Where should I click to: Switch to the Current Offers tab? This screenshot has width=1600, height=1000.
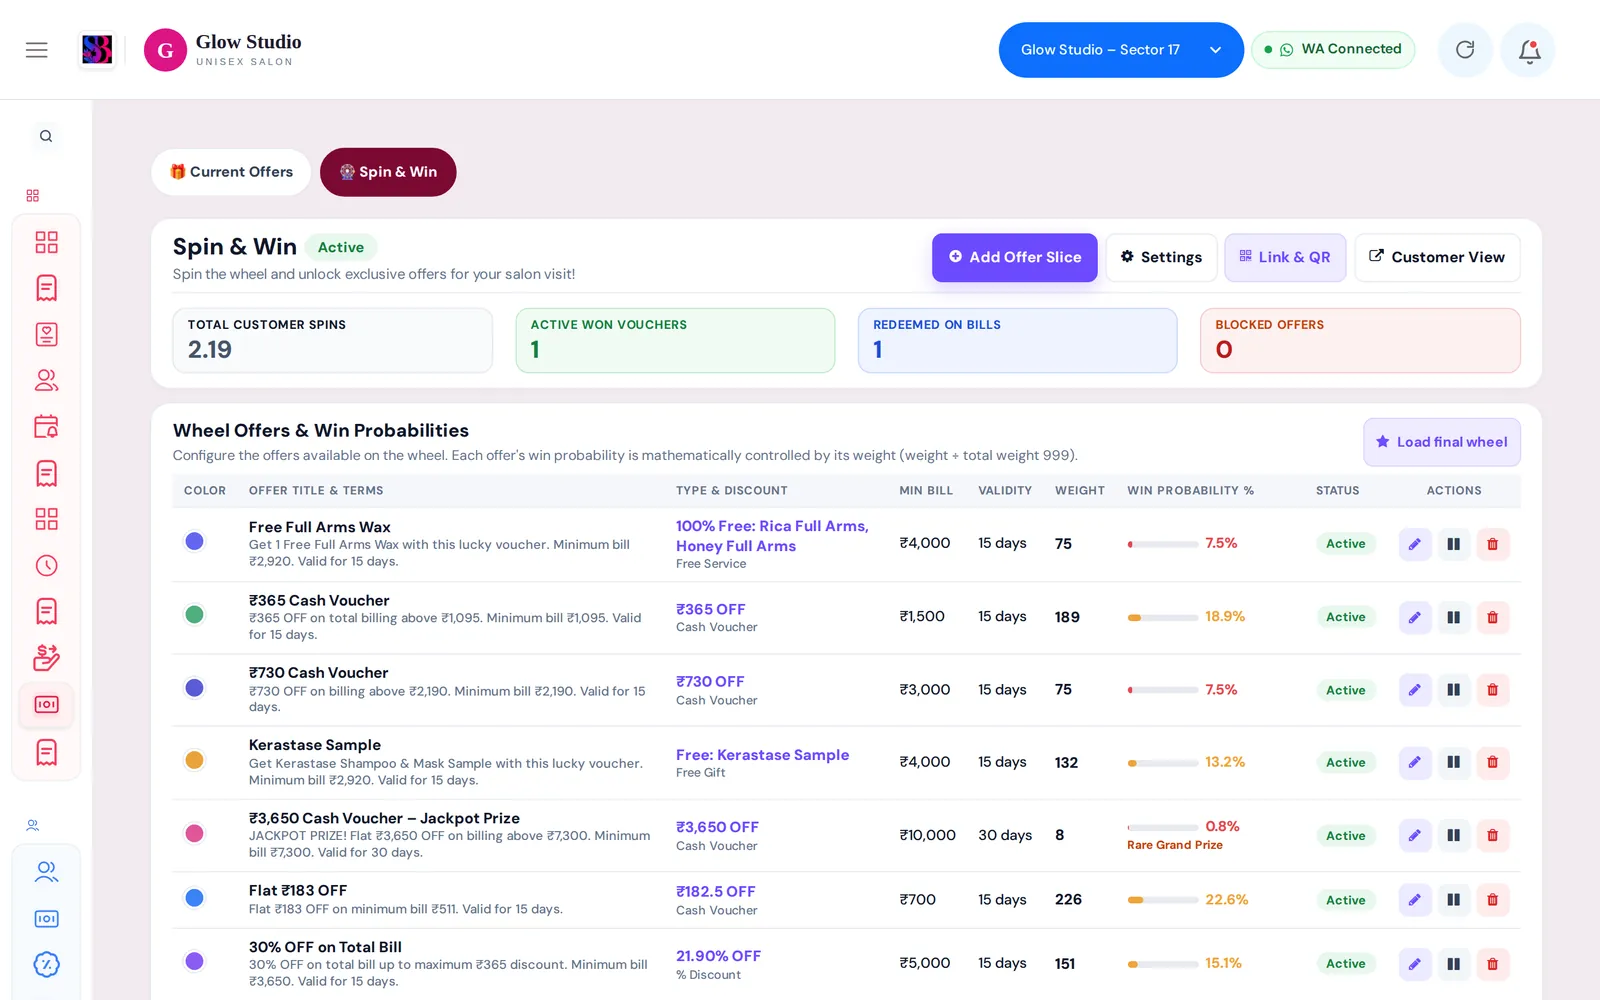[x=231, y=172]
